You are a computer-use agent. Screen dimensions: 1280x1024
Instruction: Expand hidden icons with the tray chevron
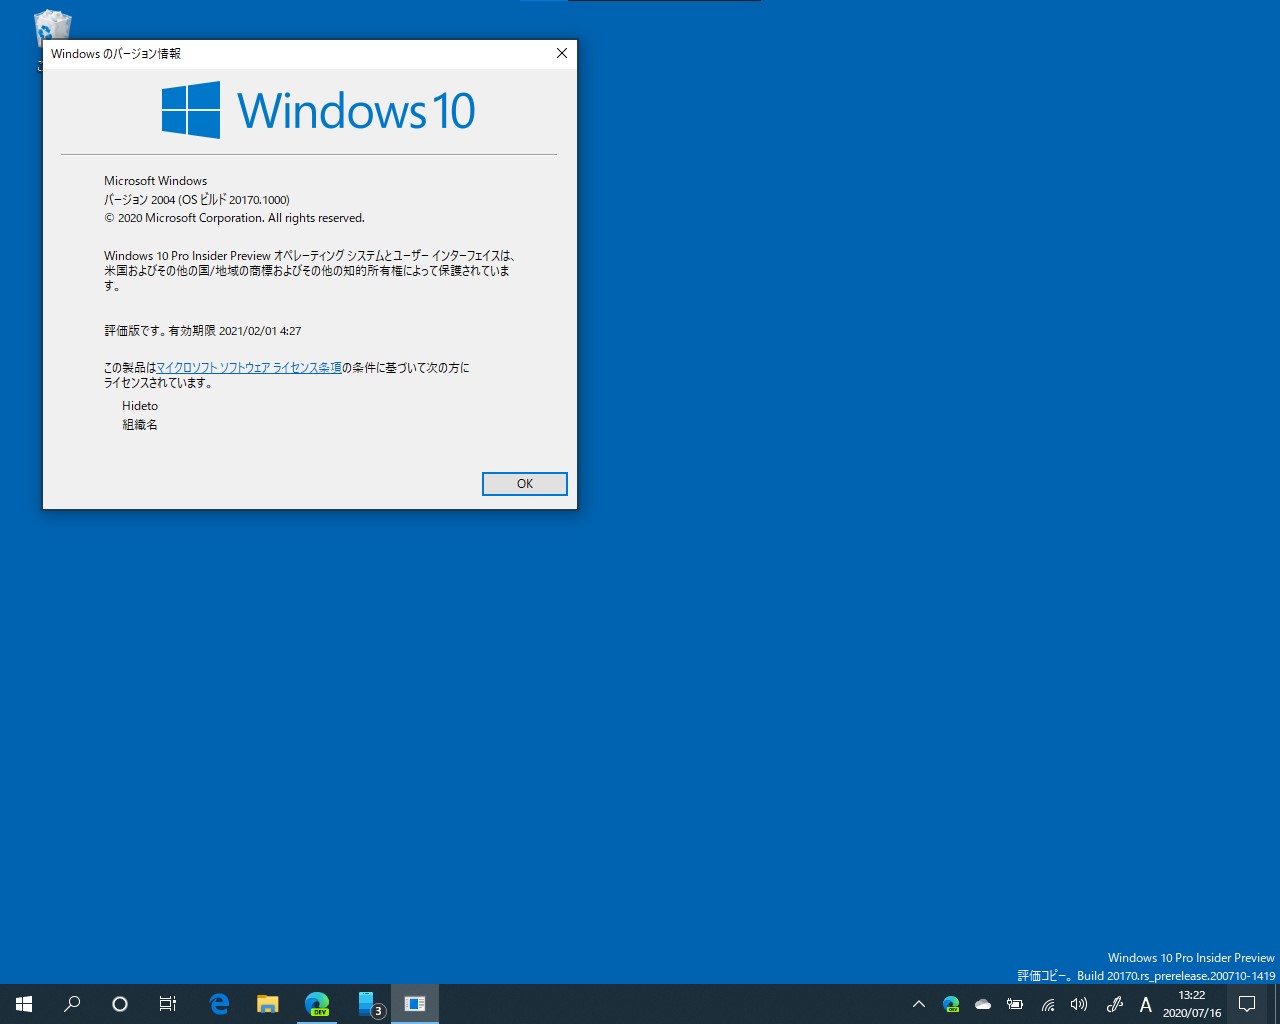pyautogui.click(x=919, y=1004)
